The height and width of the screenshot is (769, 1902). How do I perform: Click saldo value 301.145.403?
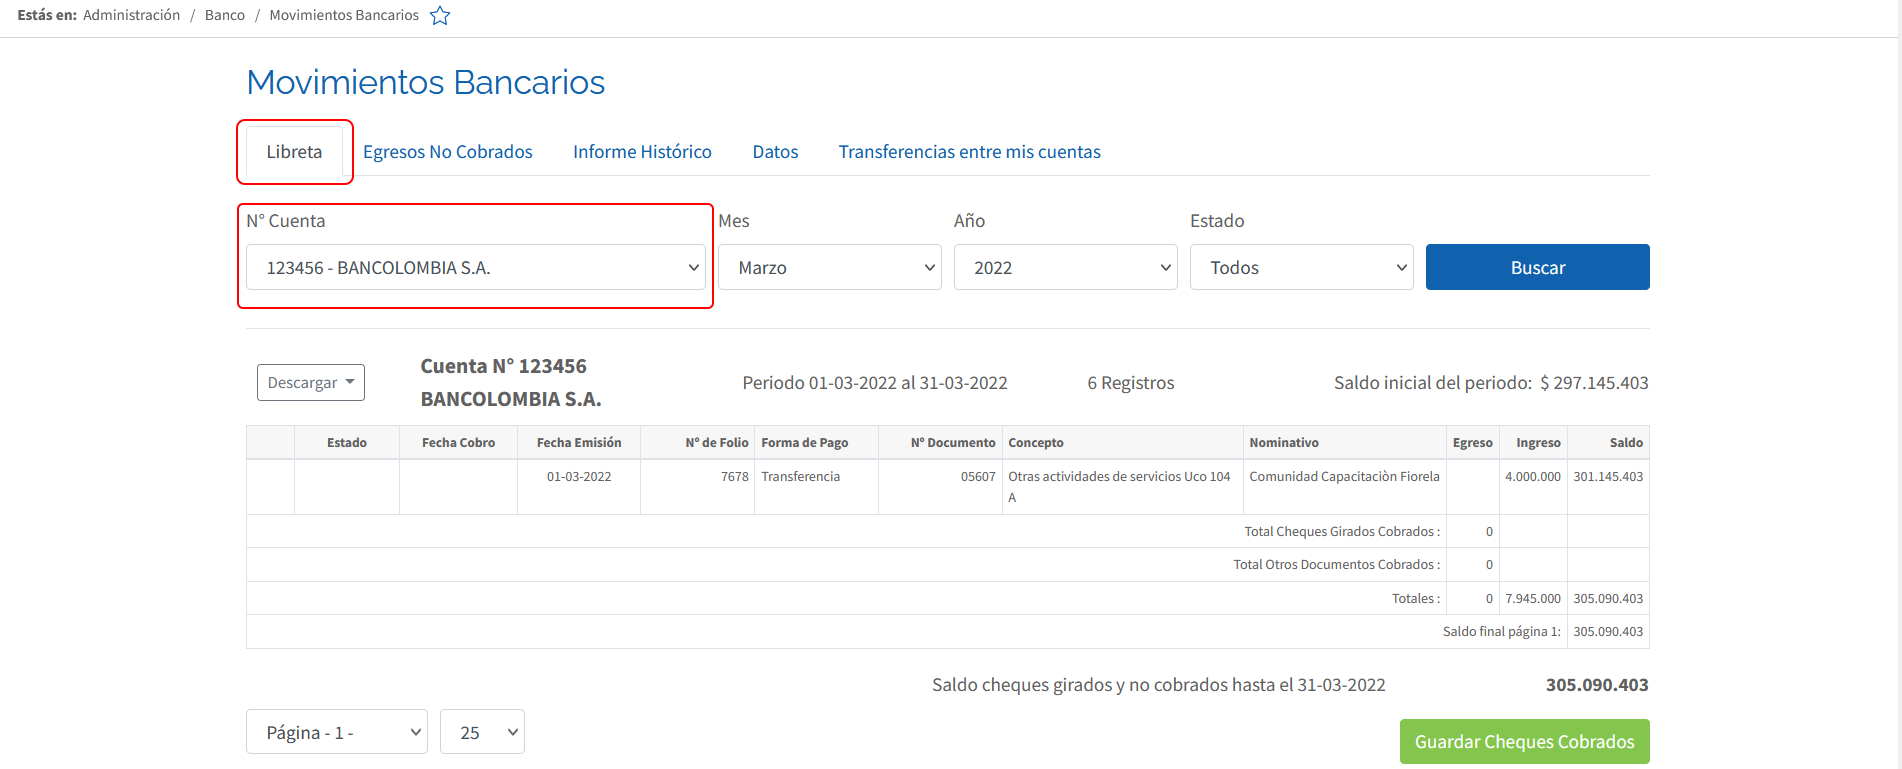tap(1608, 477)
